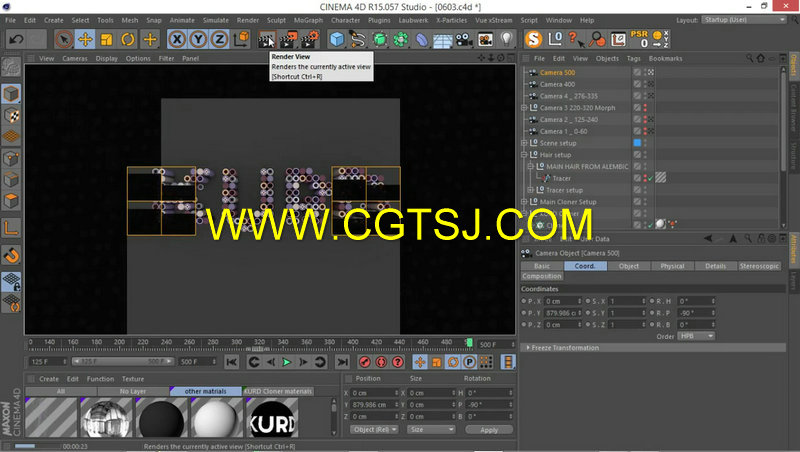
Task: Select the black sphere material thumbnail
Action: coord(161,418)
